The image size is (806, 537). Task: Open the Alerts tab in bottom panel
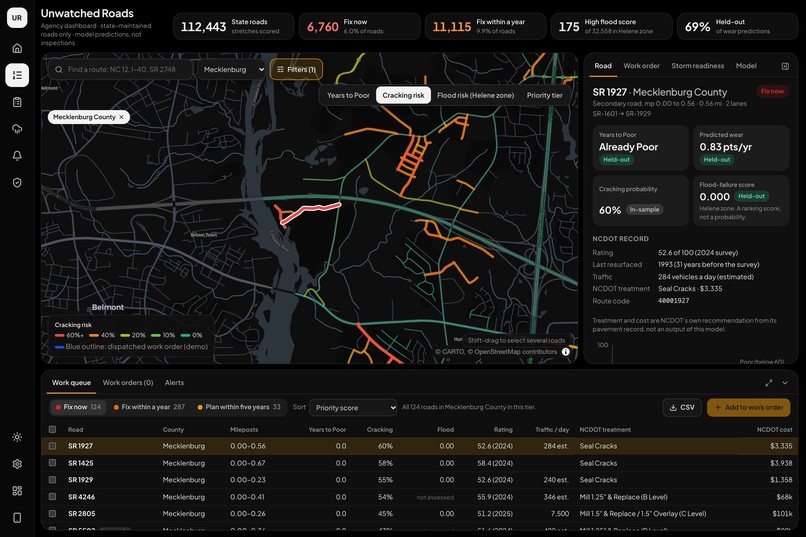[x=174, y=383]
